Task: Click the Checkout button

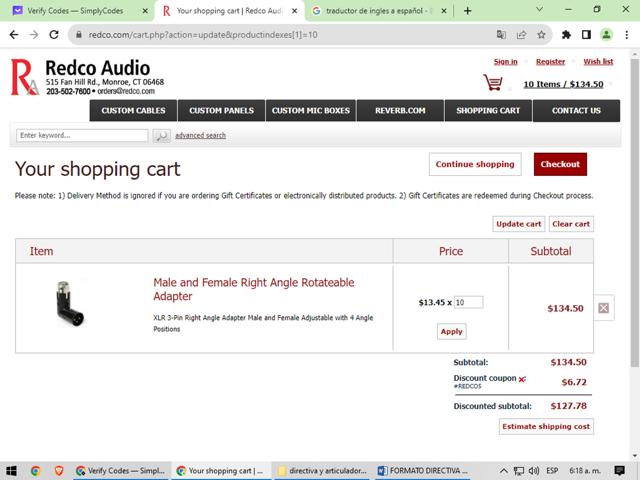Action: pyautogui.click(x=560, y=164)
